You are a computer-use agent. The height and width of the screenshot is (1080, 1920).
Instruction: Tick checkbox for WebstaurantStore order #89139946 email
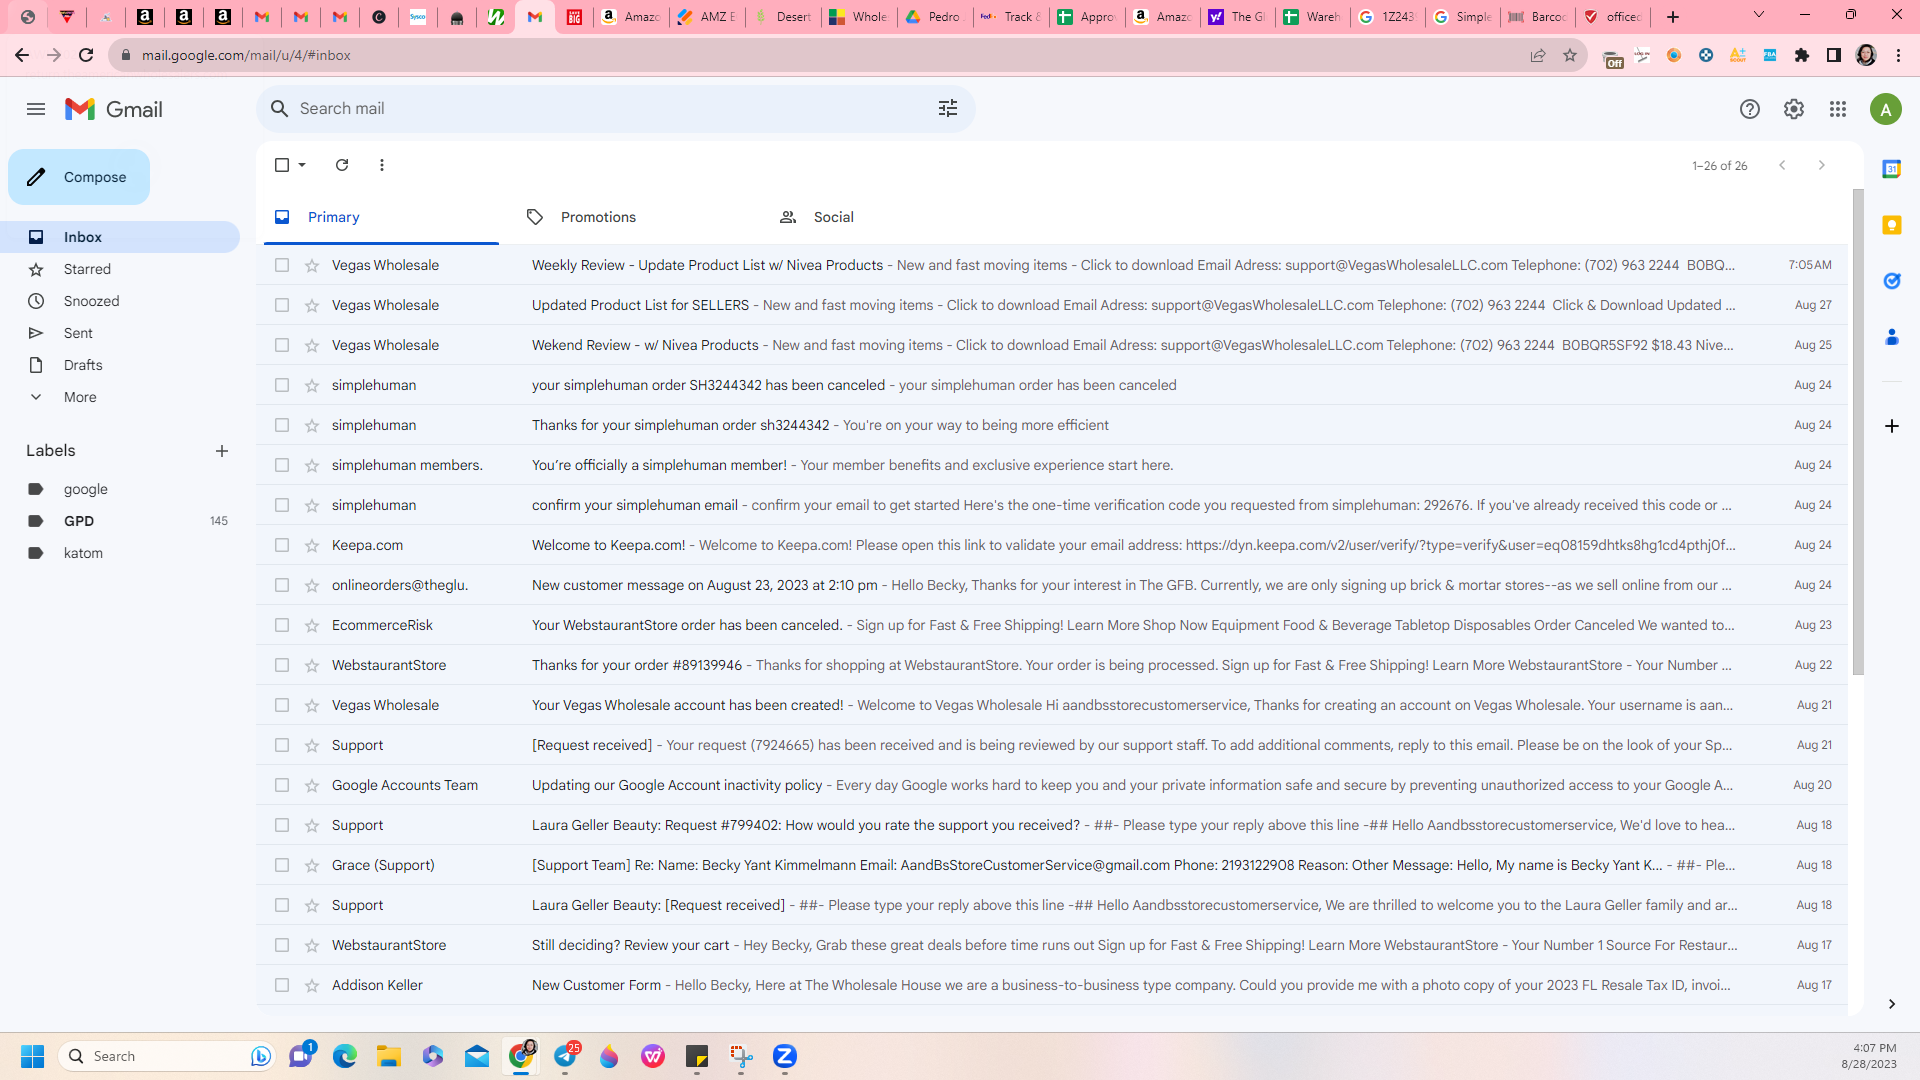pos(282,665)
